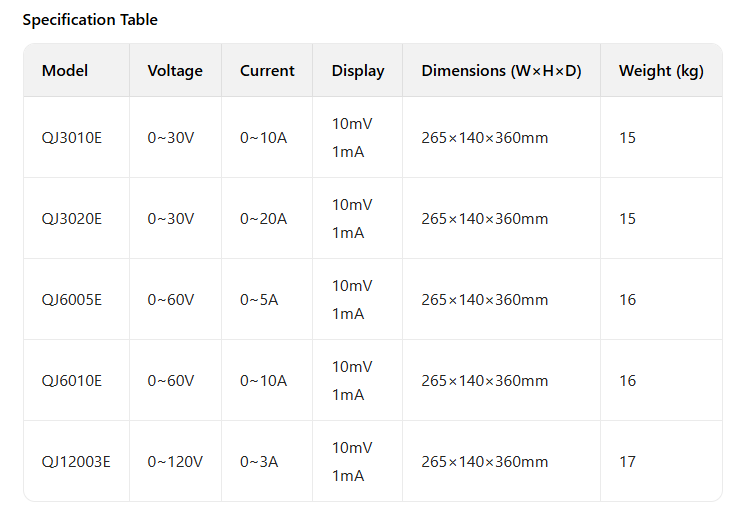Click the Weight (kg) column header
This screenshot has width=756, height=514.
[661, 71]
